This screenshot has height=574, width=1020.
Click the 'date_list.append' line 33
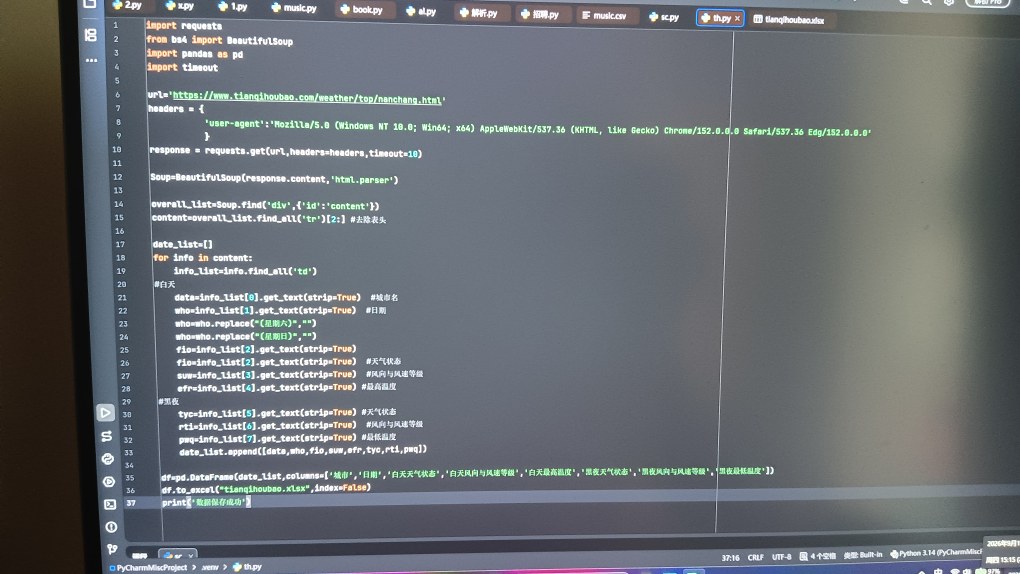click(x=303, y=450)
